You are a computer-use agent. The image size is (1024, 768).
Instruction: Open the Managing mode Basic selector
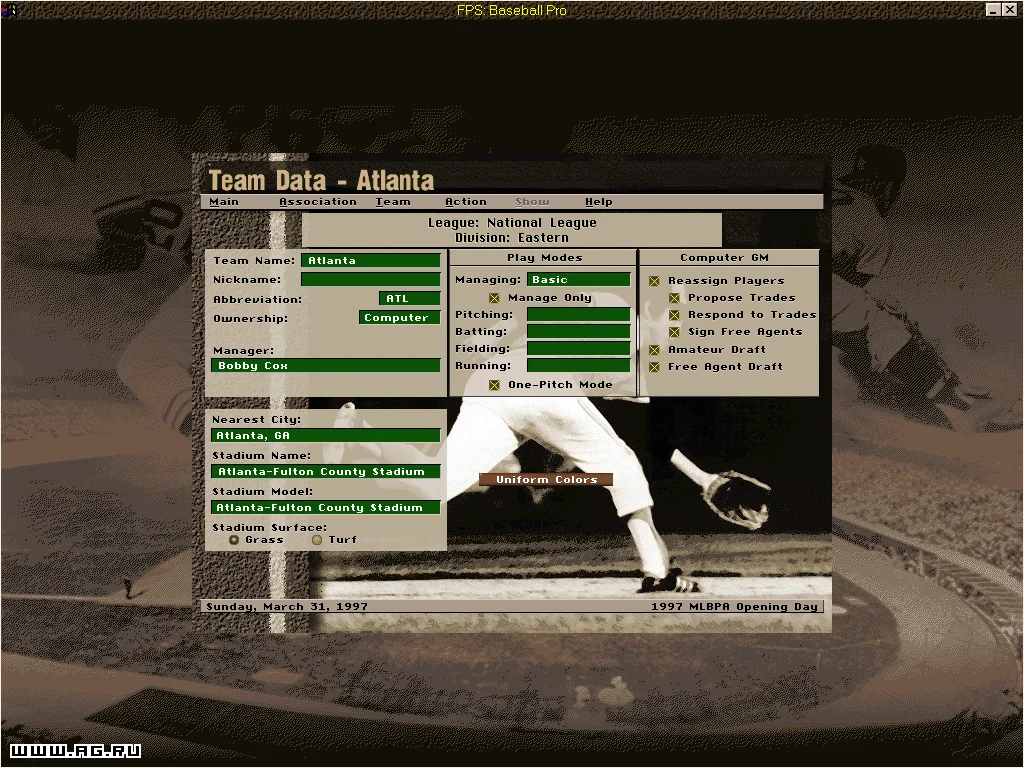click(578, 280)
